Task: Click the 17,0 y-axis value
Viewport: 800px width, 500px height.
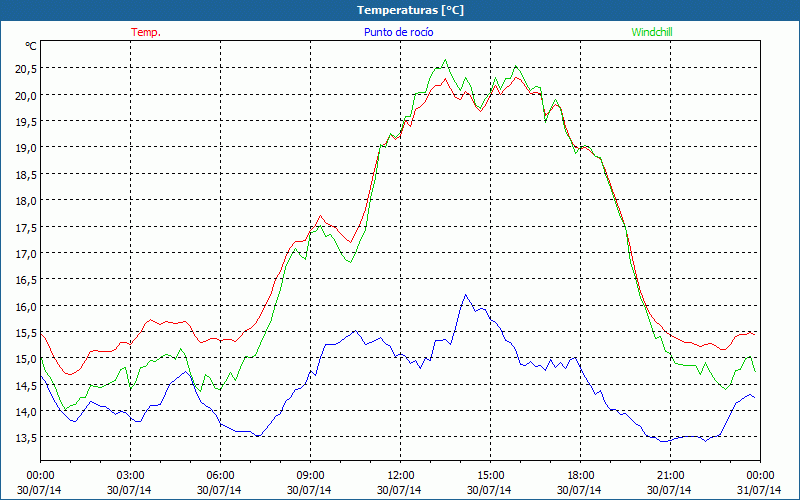Action: pos(26,254)
